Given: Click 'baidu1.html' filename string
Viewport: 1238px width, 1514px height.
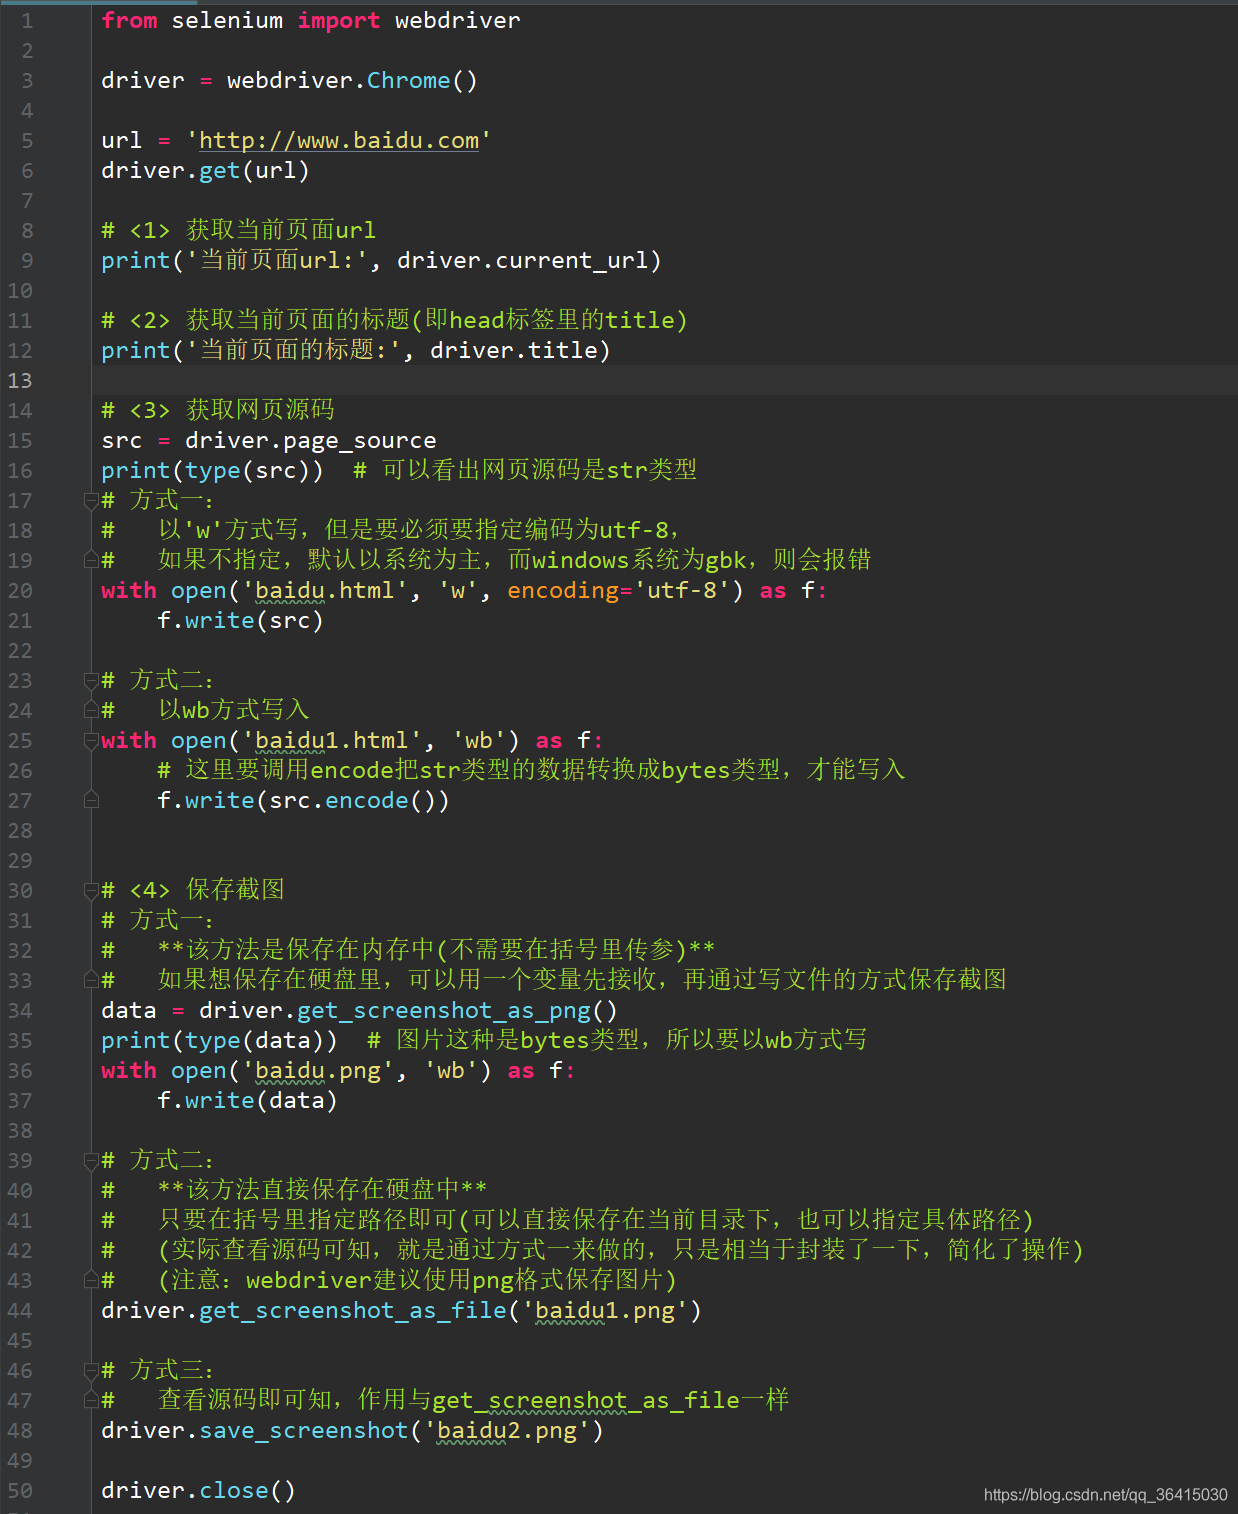Looking at the screenshot, I should tap(332, 740).
